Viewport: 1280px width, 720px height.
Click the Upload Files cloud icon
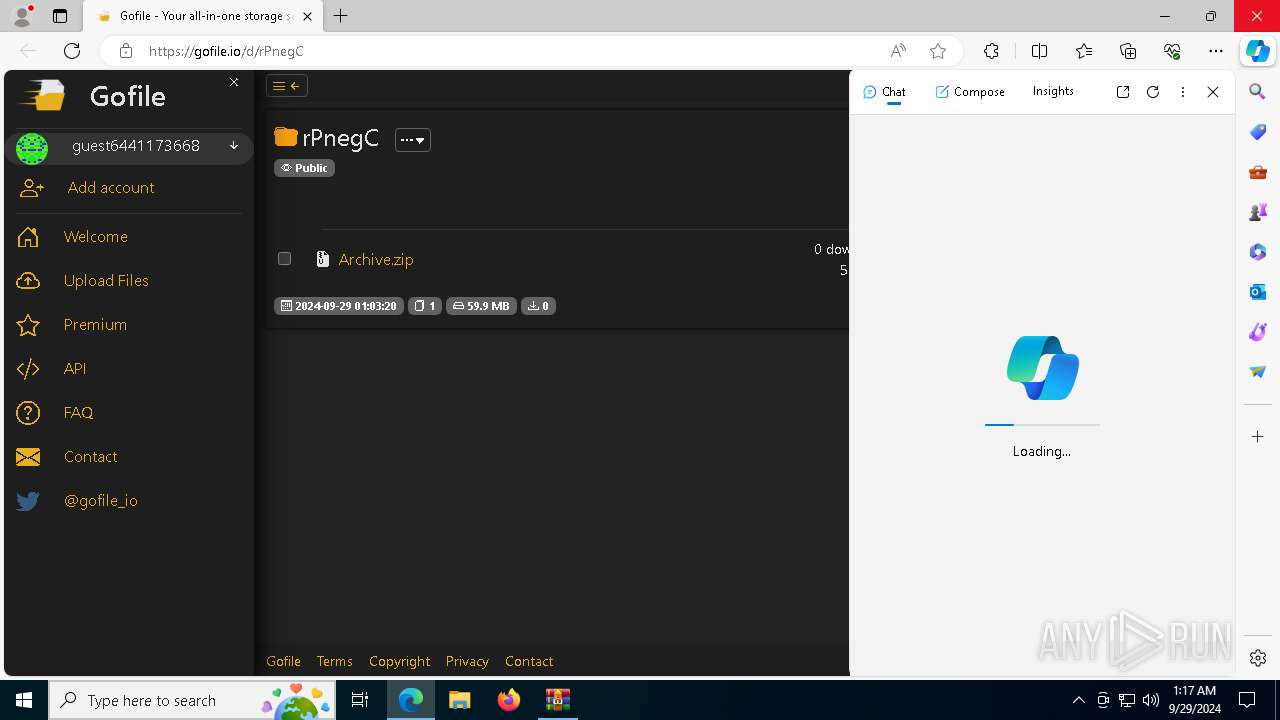coord(28,281)
